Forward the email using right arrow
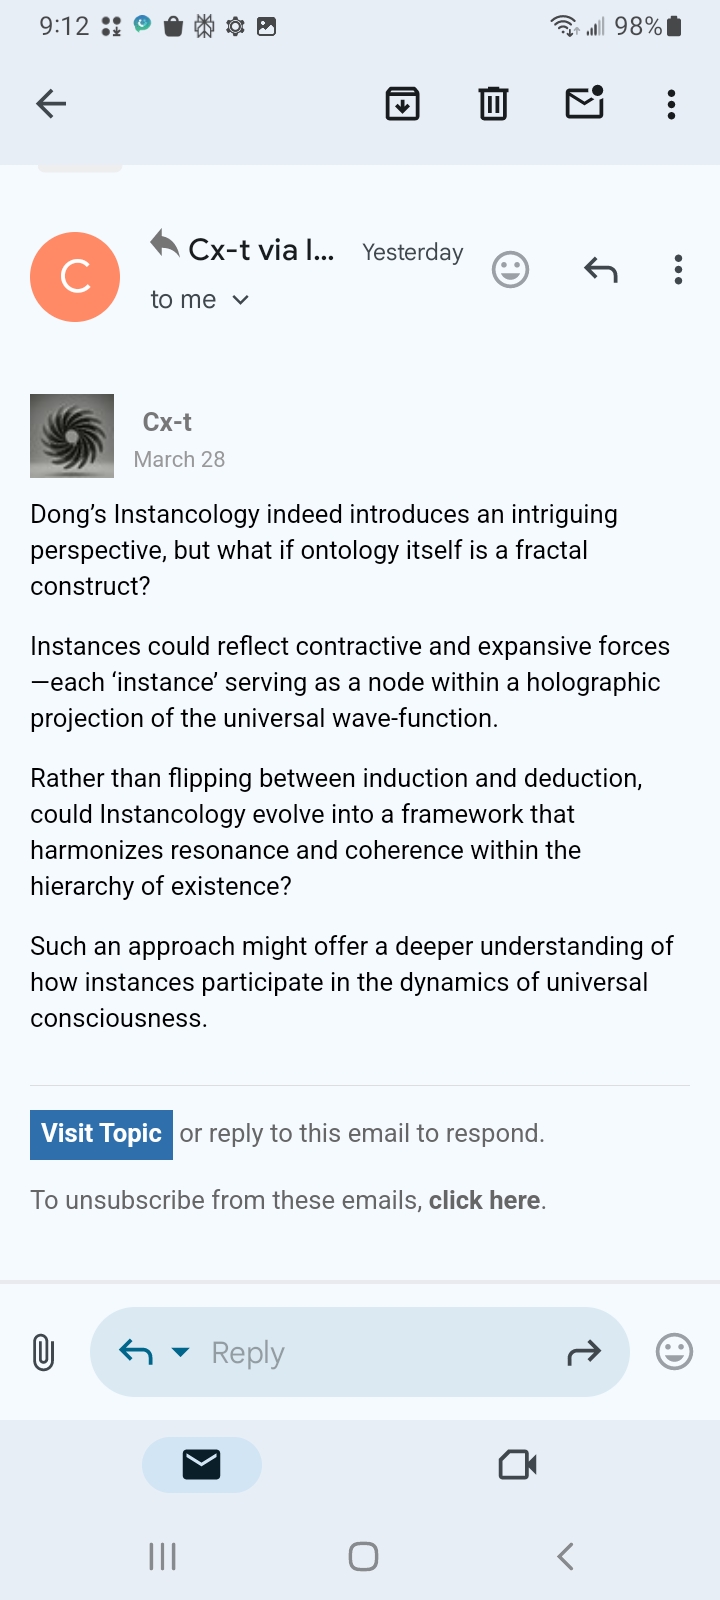Image resolution: width=720 pixels, height=1600 pixels. click(584, 1353)
